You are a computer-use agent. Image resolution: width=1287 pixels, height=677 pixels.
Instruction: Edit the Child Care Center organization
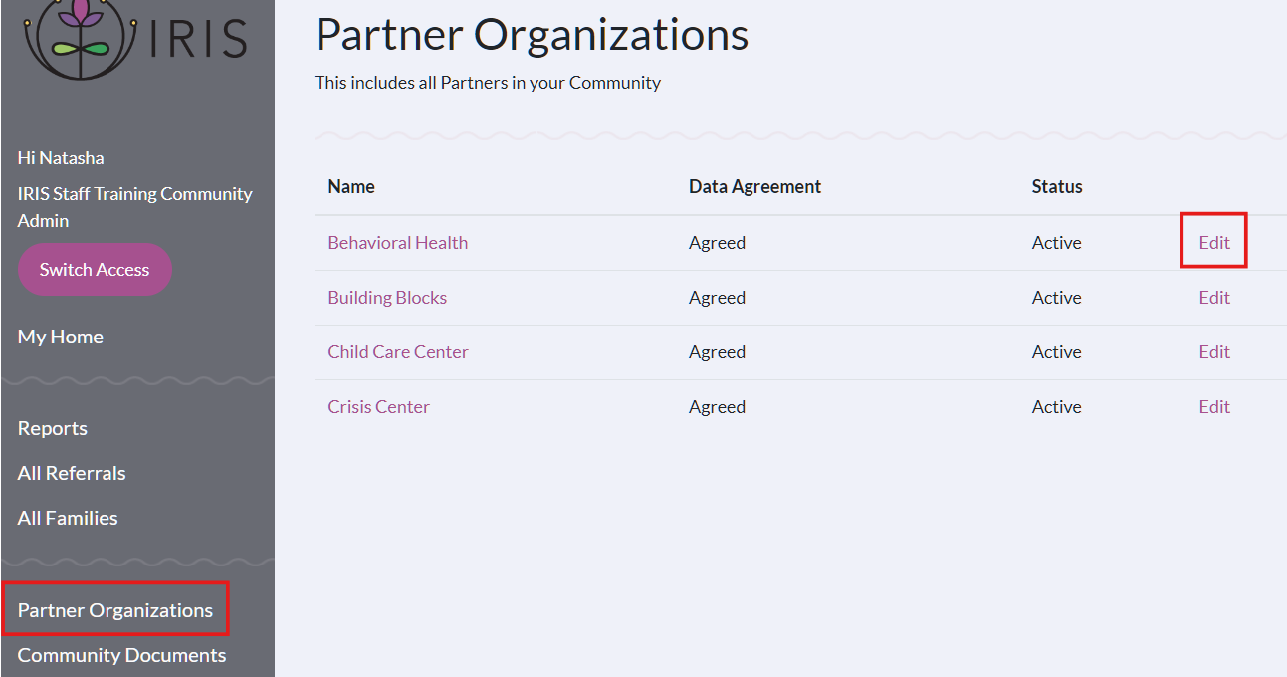click(x=1214, y=352)
